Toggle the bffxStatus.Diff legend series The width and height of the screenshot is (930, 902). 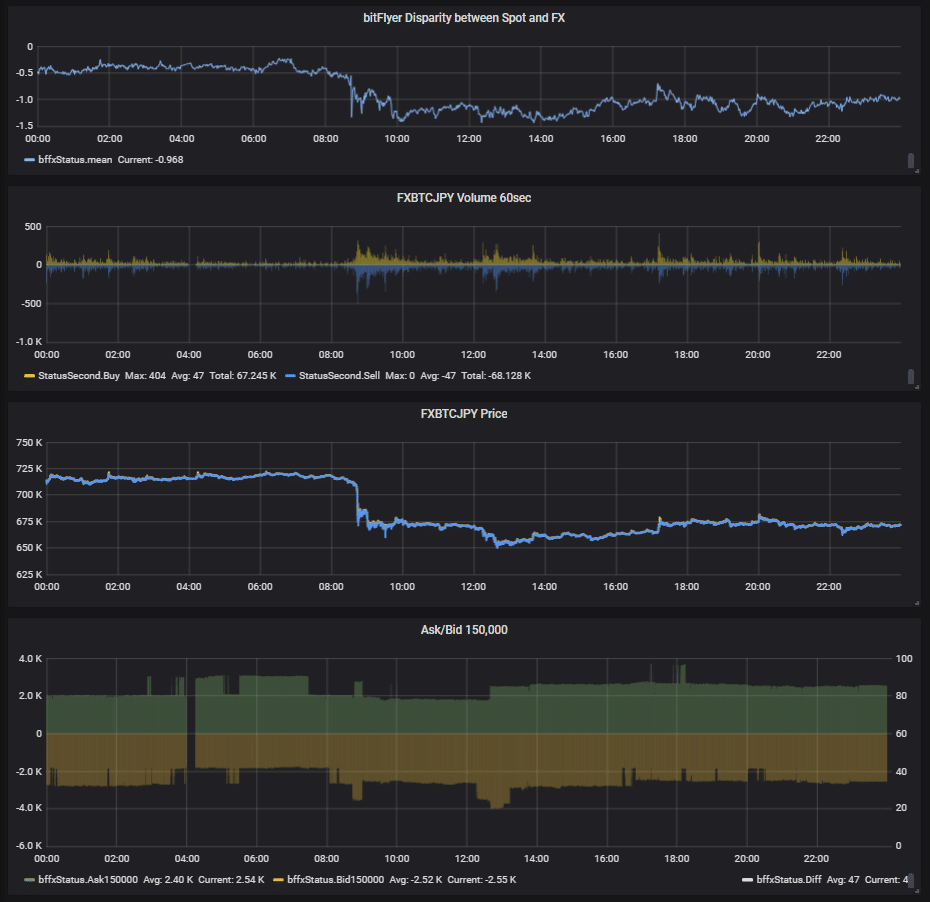789,879
